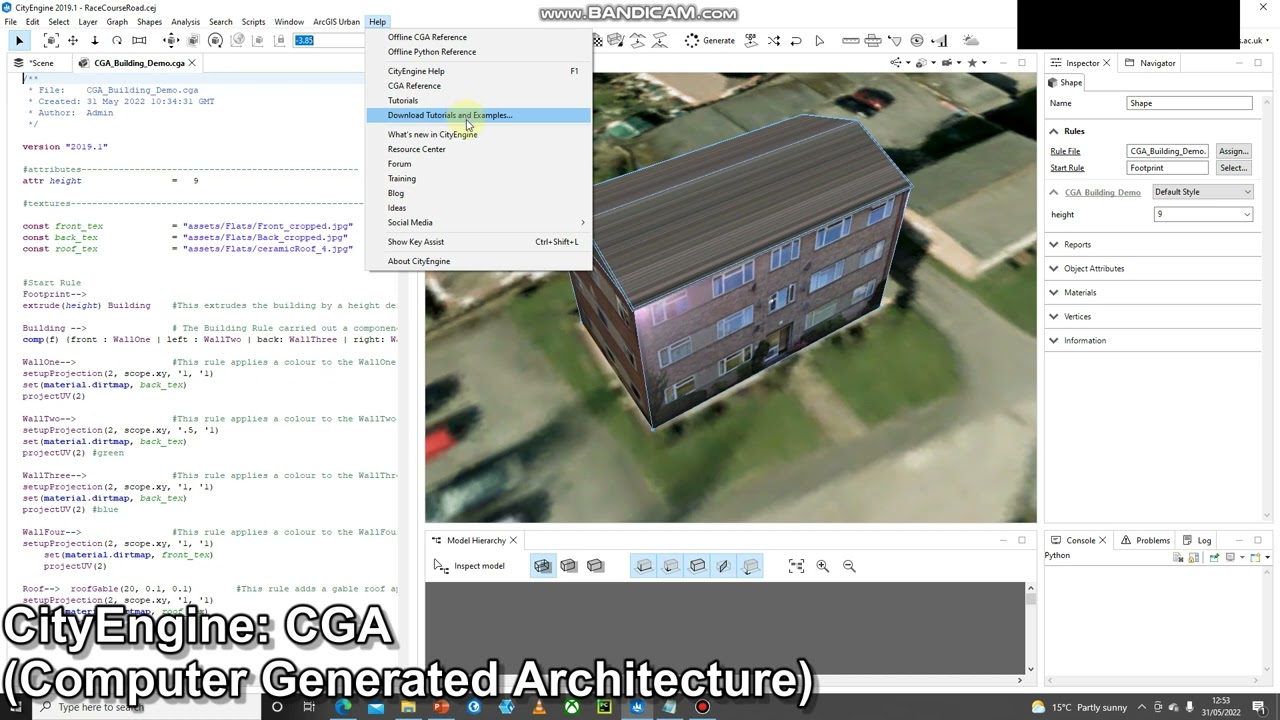The image size is (1280, 720).
Task: Click the Select start rule button
Action: coord(1232,168)
